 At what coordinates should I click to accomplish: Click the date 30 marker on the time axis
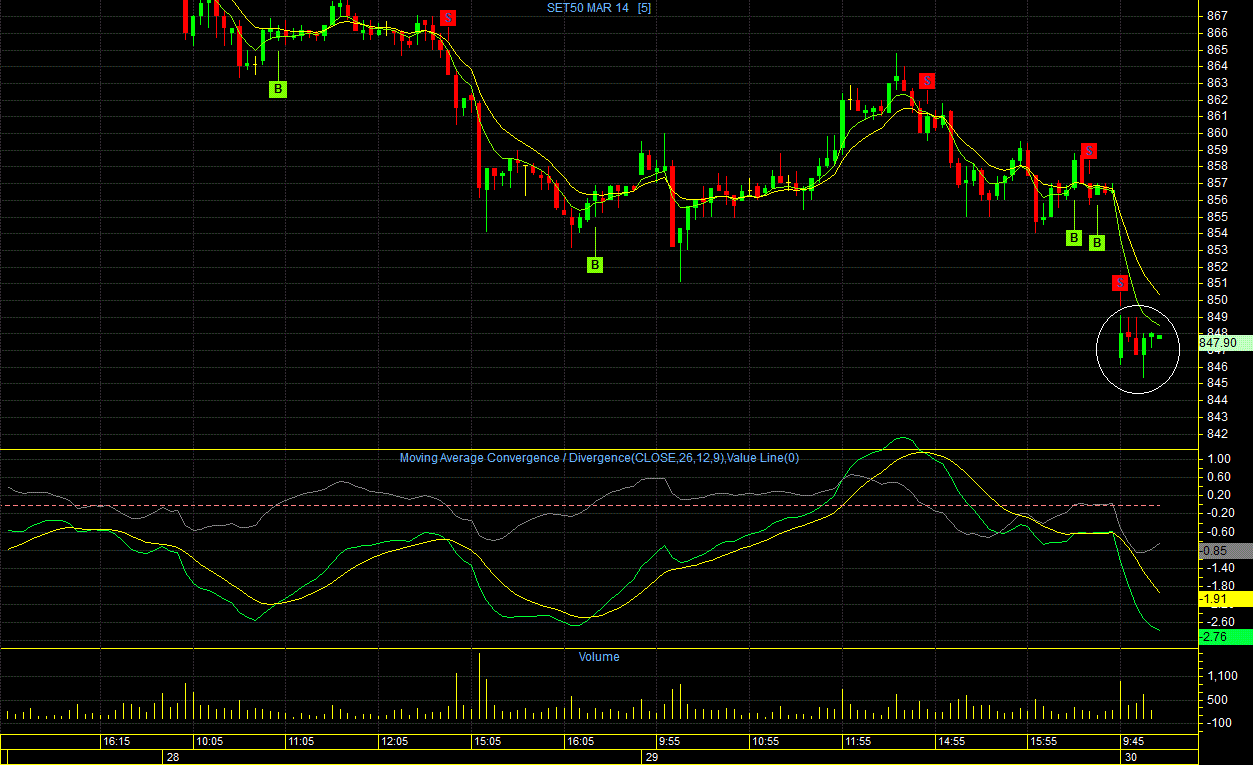point(1131,758)
